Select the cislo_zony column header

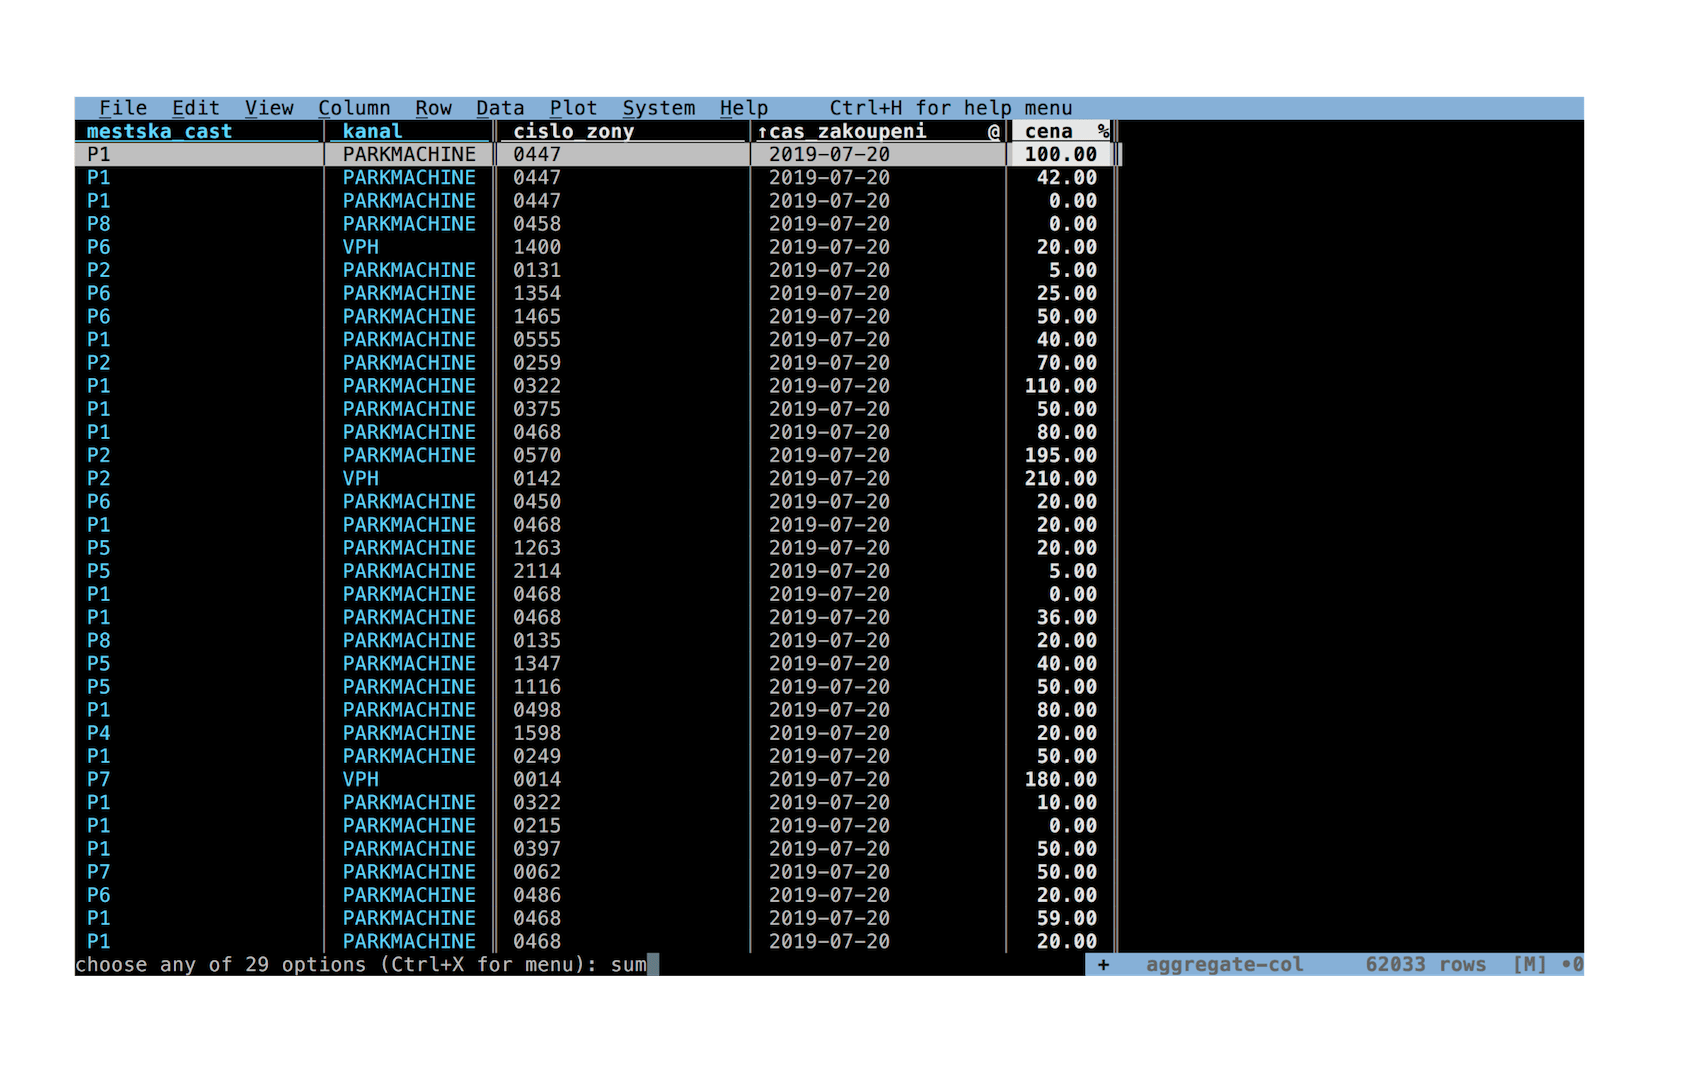[x=573, y=131]
